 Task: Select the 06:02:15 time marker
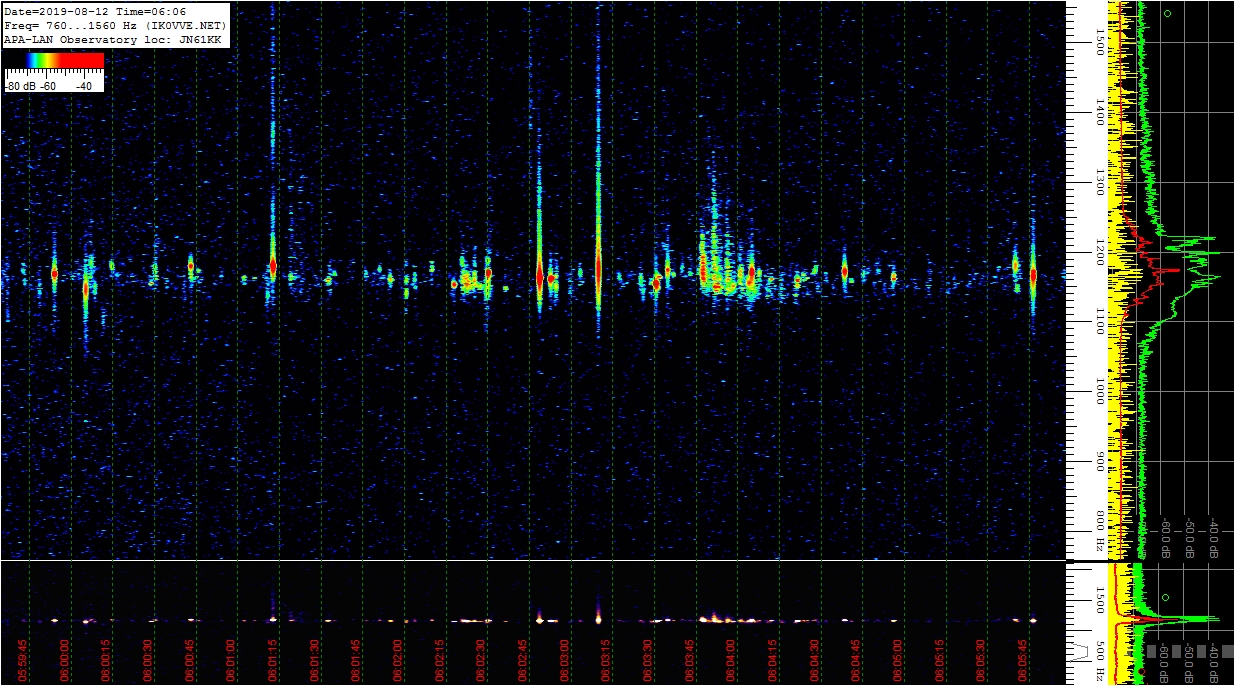(x=440, y=658)
